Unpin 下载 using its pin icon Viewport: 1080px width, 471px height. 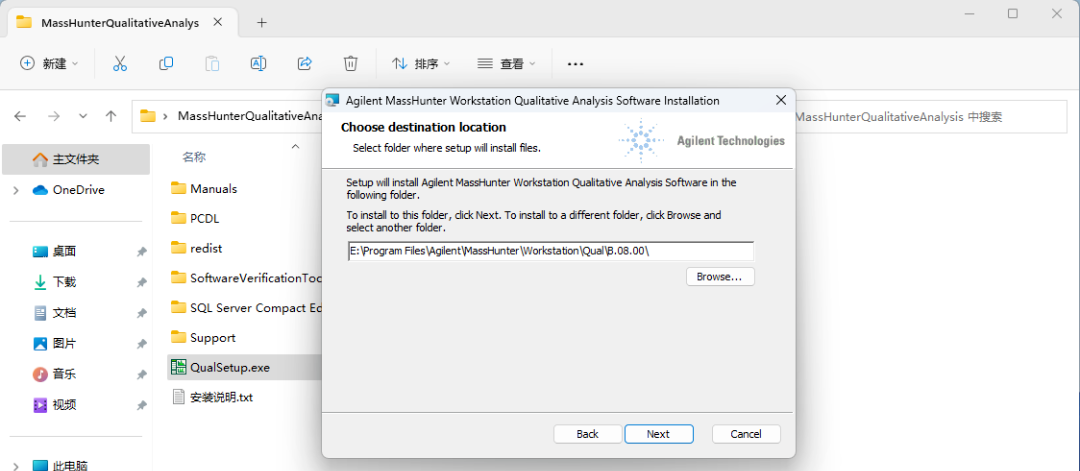[141, 282]
